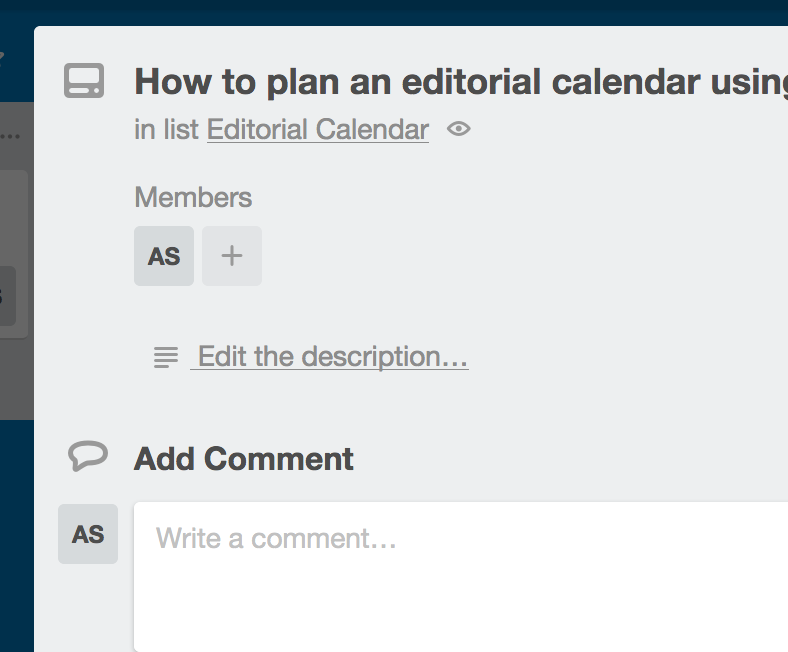The height and width of the screenshot is (652, 788).
Task: Click the AS avatar beside the comment box
Action: point(88,534)
